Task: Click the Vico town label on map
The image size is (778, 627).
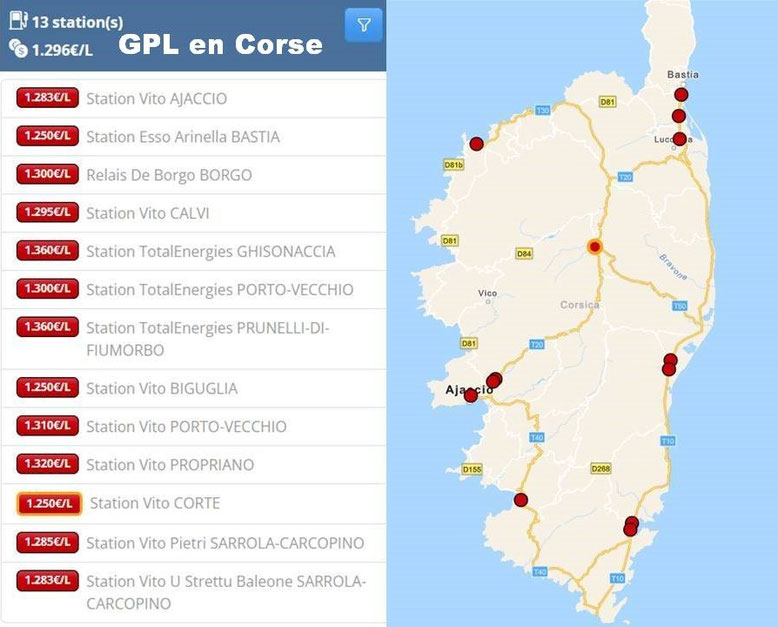Action: 487,293
